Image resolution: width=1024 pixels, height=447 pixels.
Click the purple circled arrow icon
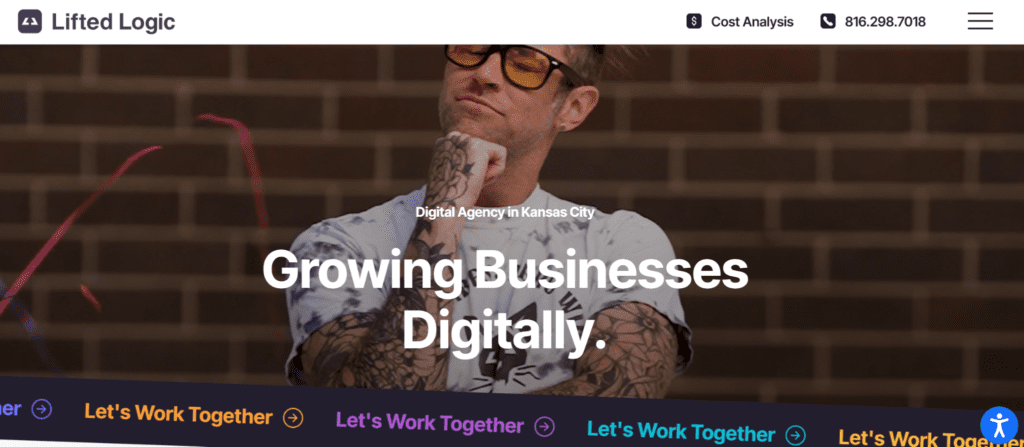click(x=544, y=427)
